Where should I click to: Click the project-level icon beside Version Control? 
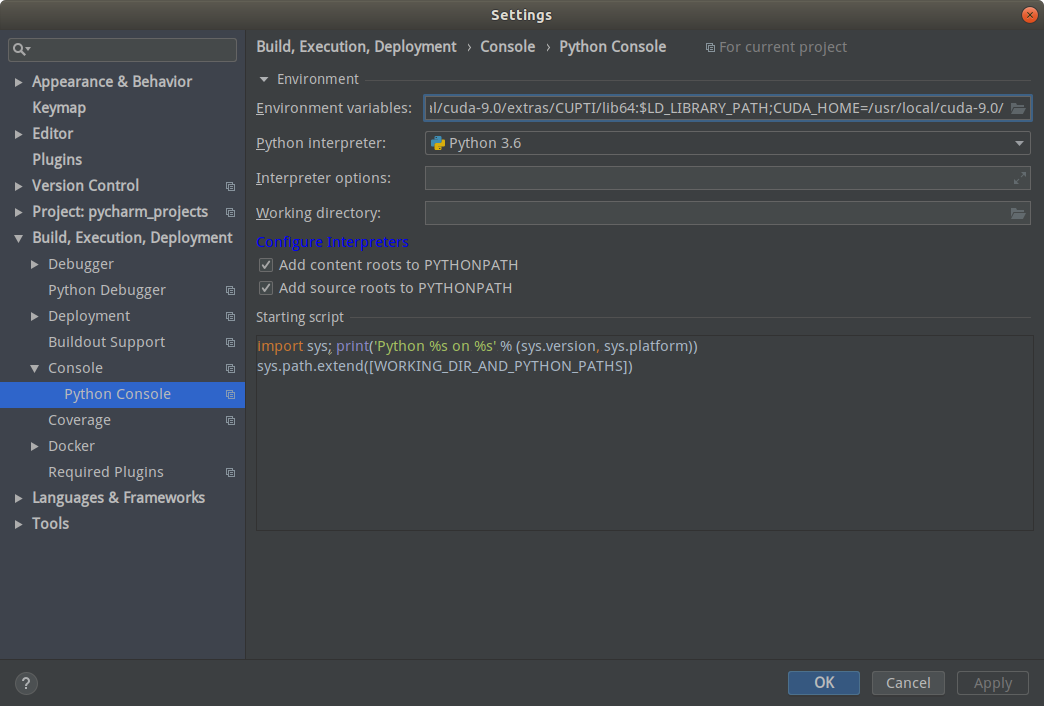coord(230,186)
